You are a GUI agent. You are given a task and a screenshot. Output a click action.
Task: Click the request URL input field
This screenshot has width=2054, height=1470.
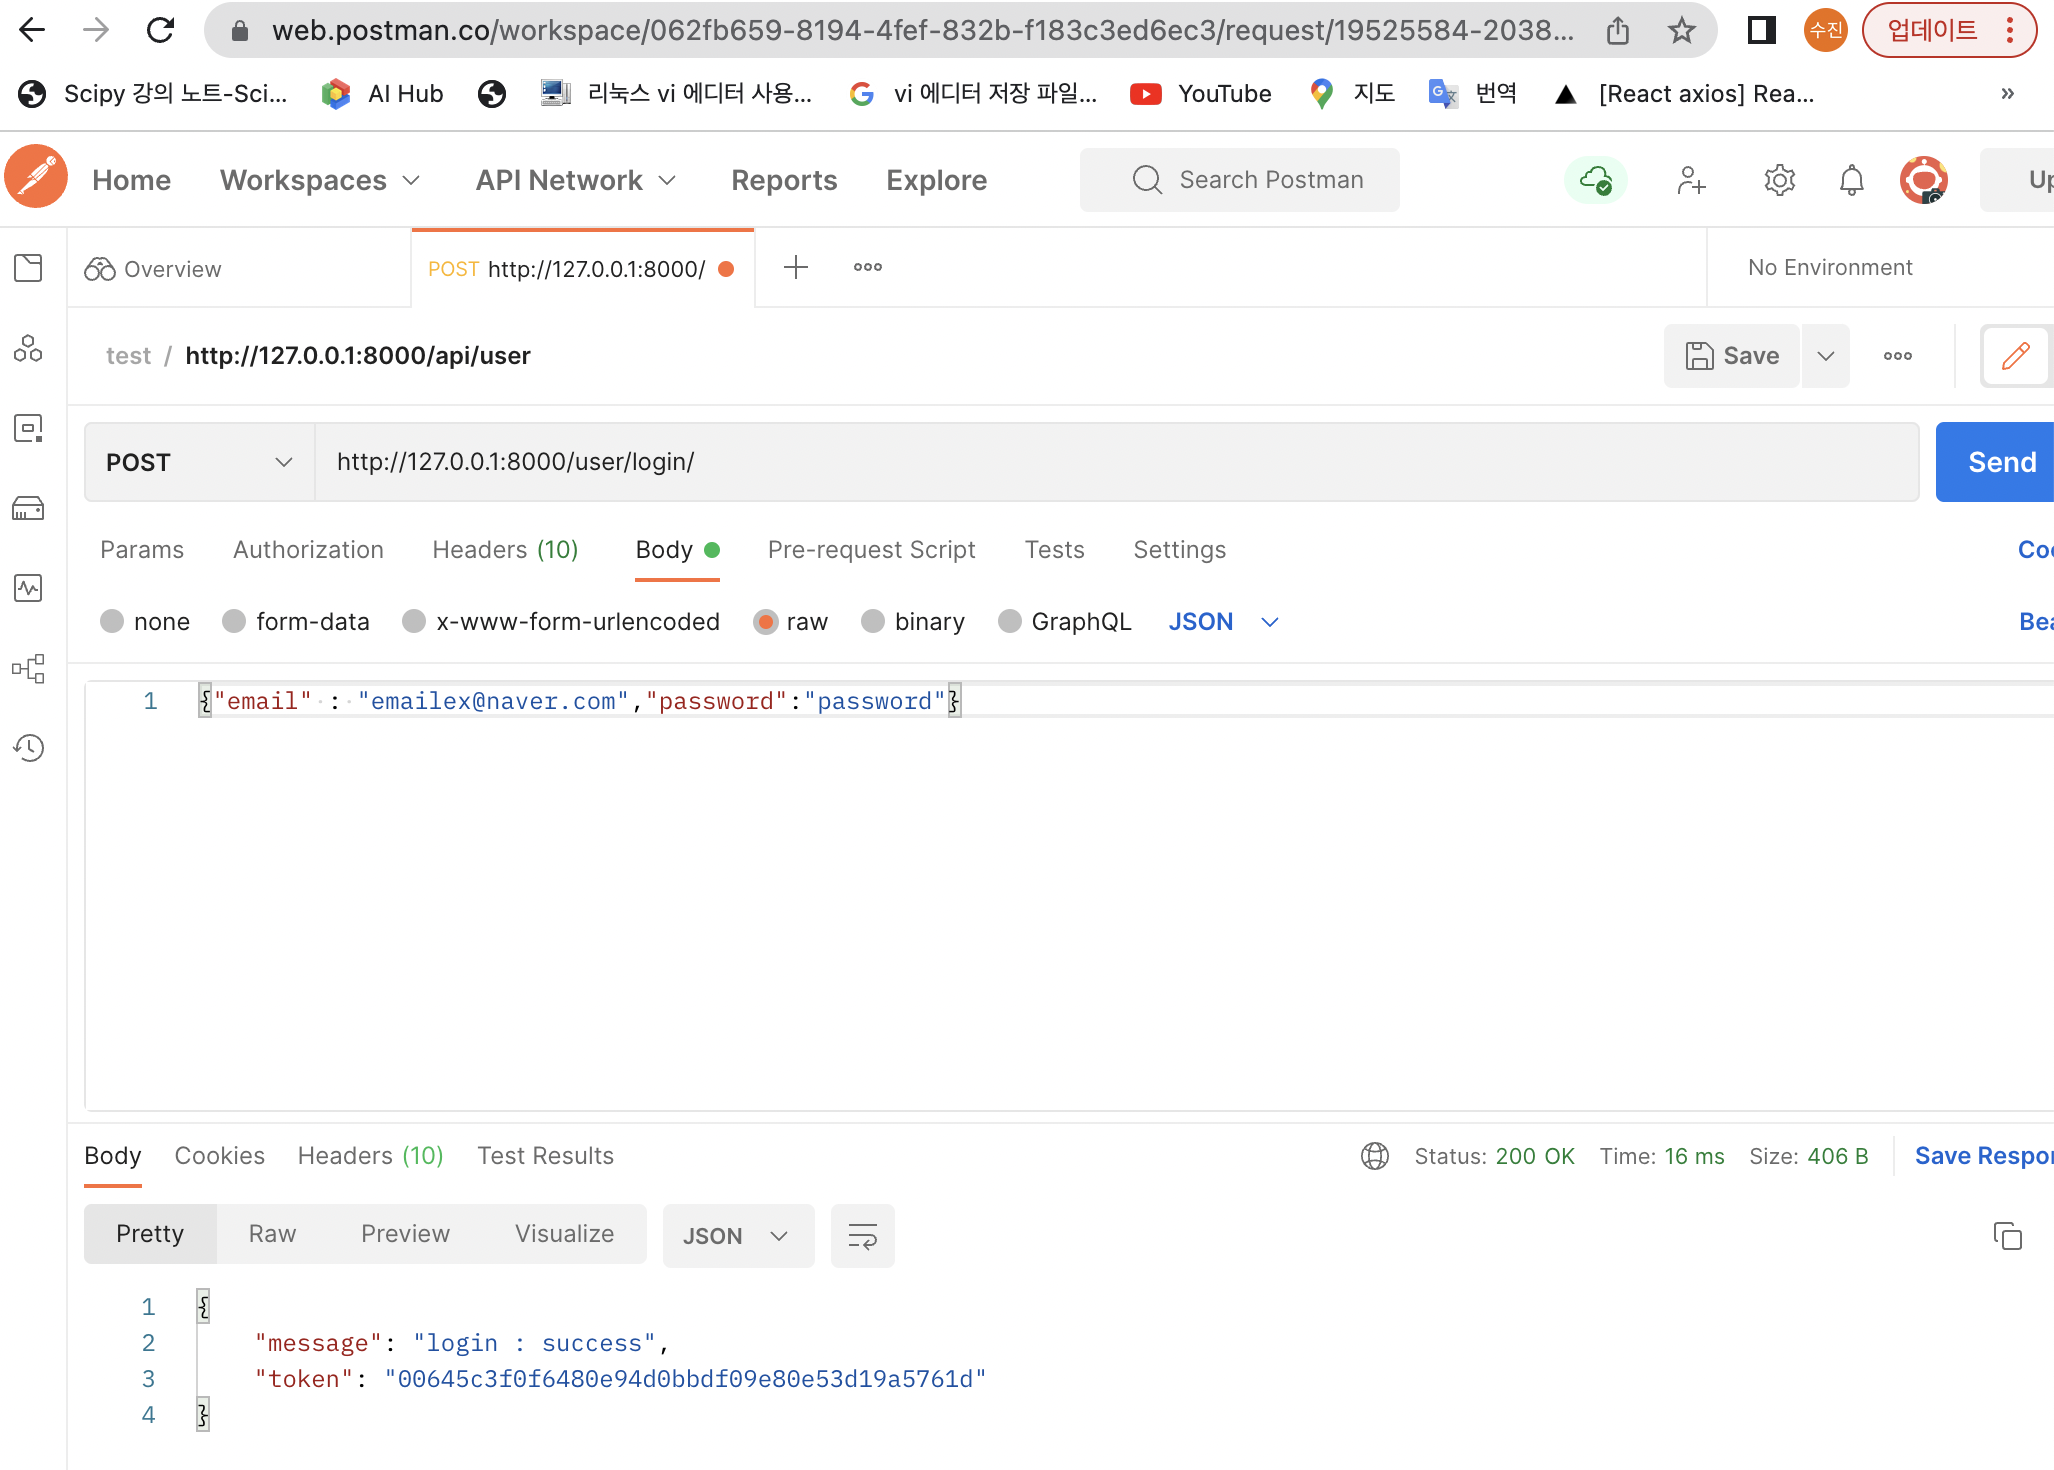click(1115, 462)
